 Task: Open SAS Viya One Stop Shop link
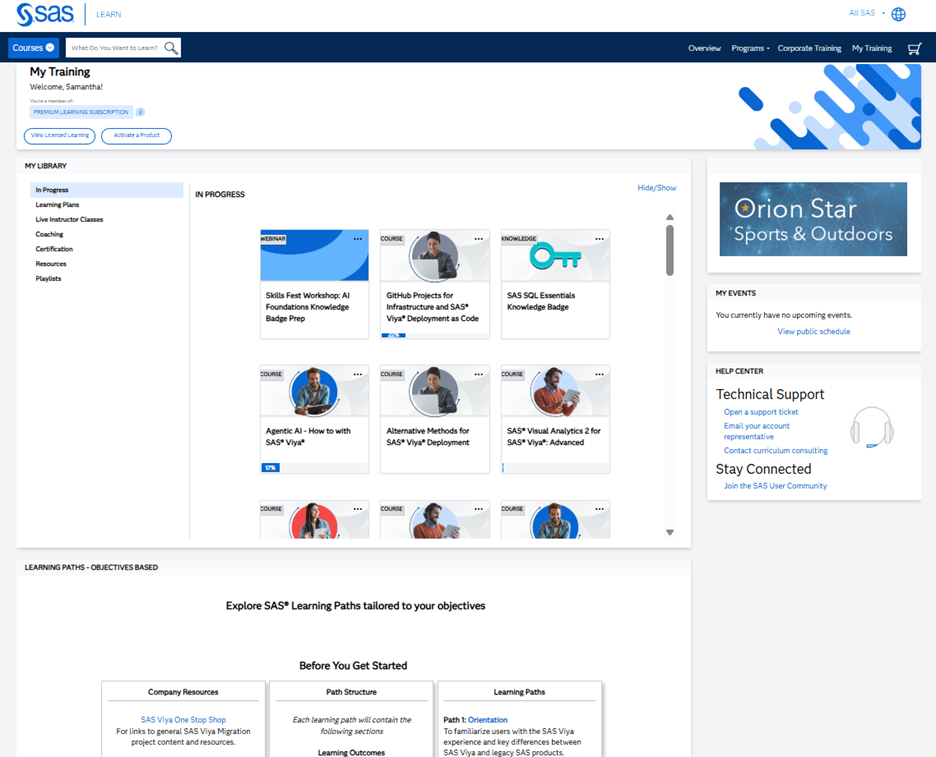click(183, 720)
